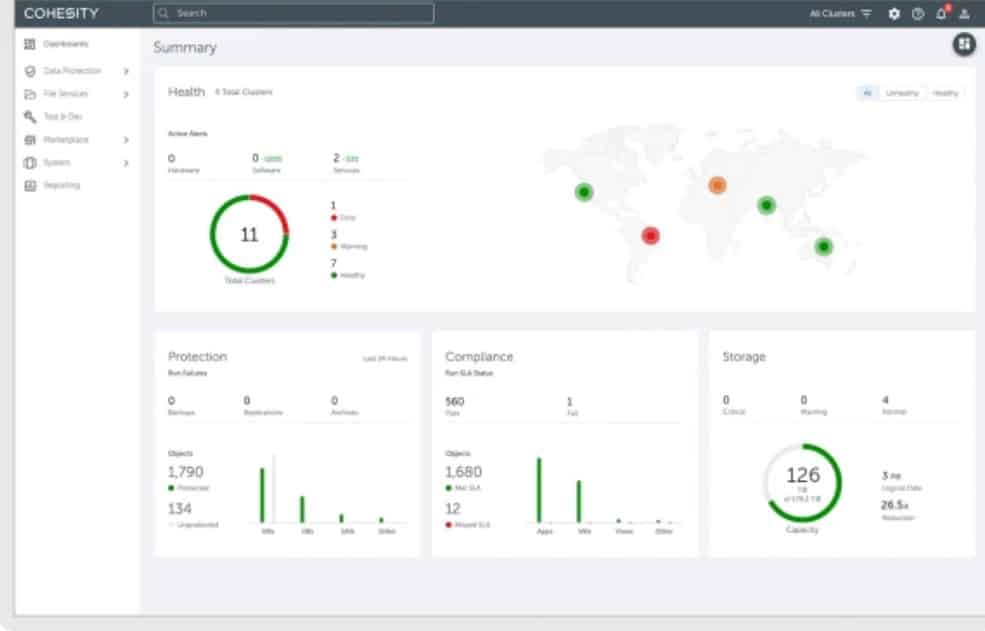
Task: Click the Storage card title
Action: pos(744,356)
